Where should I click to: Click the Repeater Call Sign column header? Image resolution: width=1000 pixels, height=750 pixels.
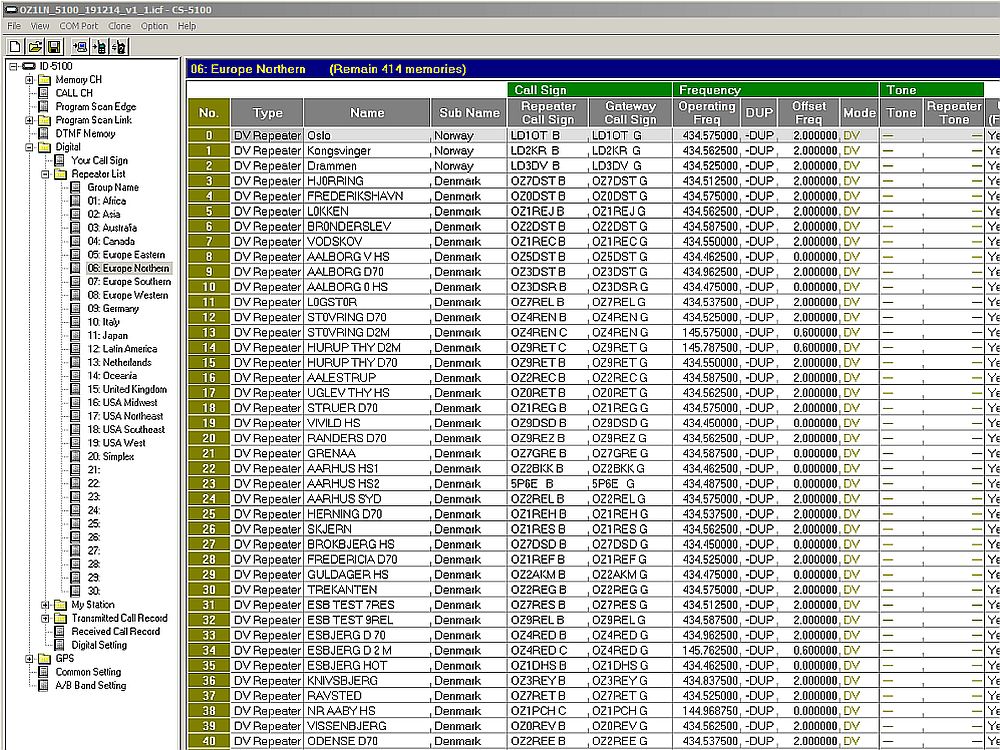point(548,112)
